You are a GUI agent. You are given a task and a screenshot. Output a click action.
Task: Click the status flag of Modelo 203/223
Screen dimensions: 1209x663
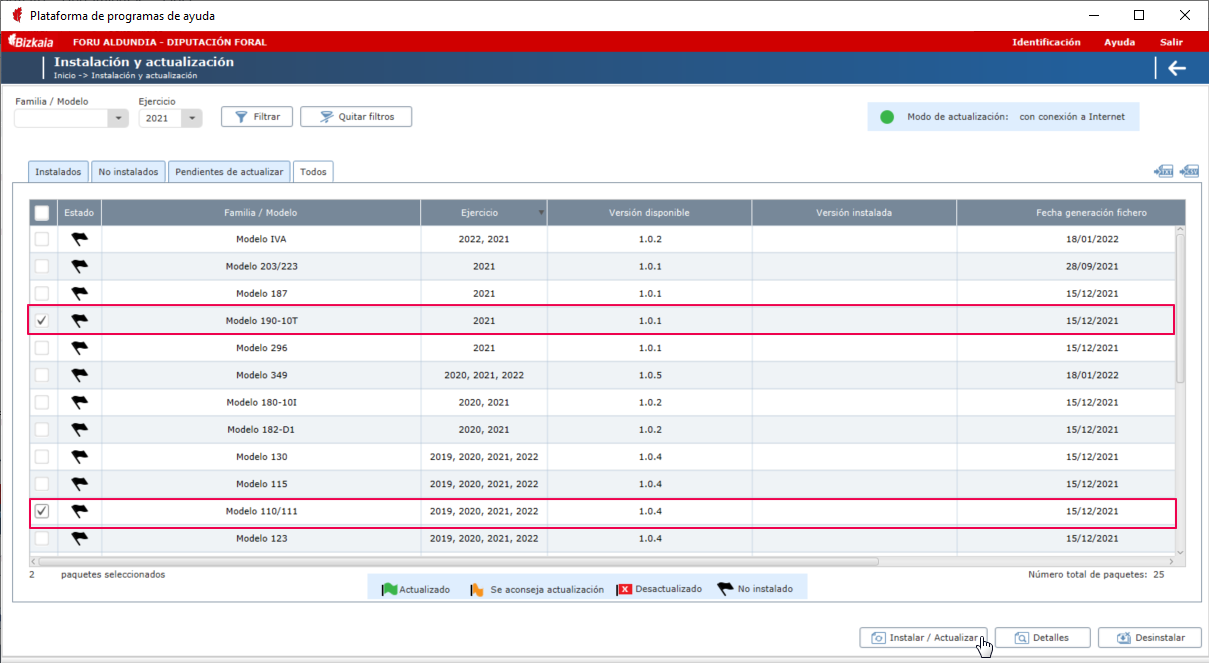pos(80,266)
